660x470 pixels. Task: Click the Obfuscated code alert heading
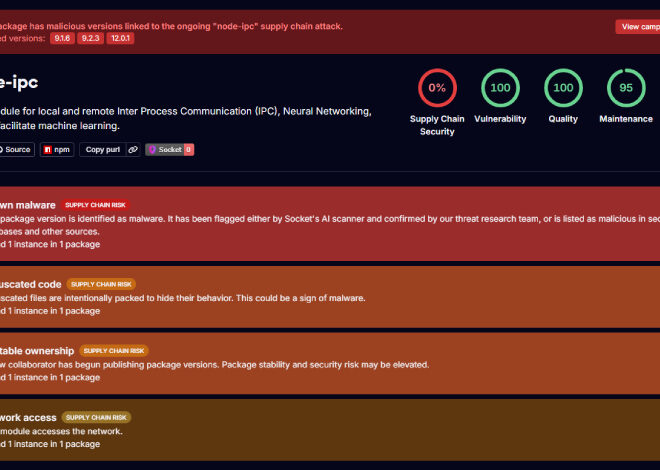pos(31,284)
